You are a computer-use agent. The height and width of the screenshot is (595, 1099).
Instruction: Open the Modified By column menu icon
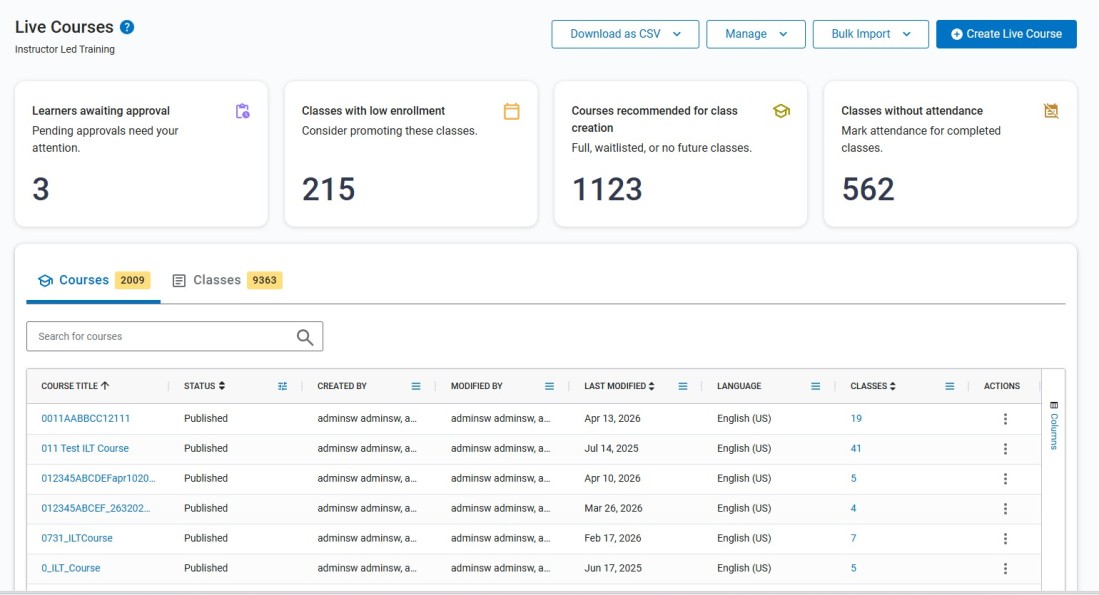click(550, 386)
